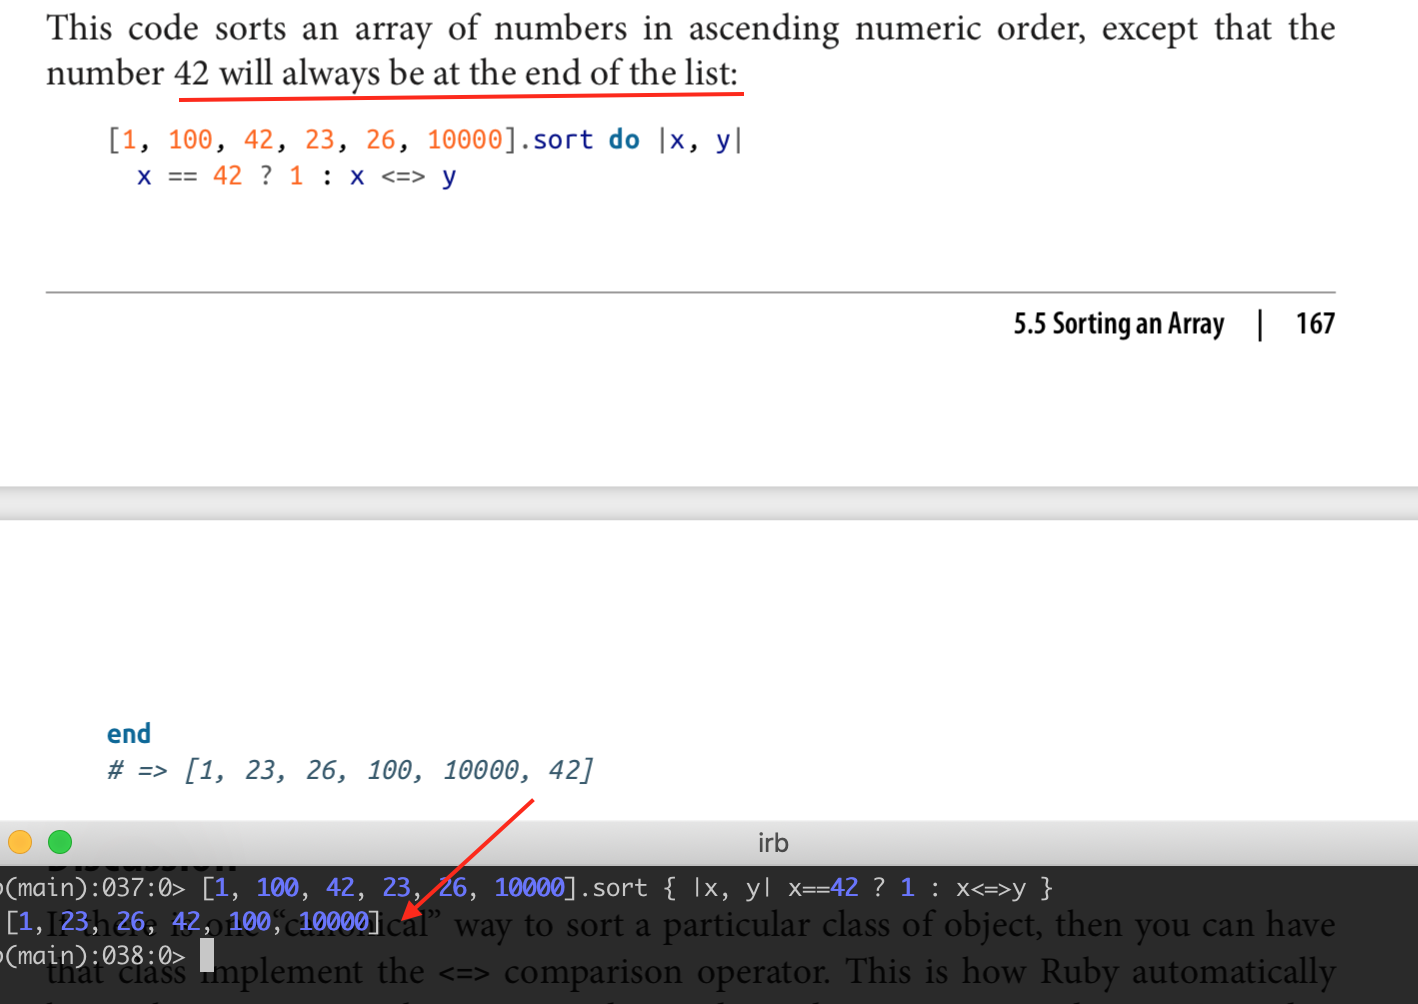Click the gray divider between the pages
The height and width of the screenshot is (1004, 1418).
click(x=709, y=503)
